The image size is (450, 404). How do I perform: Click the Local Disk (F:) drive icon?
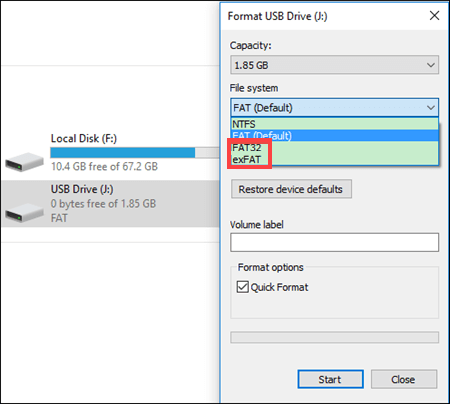(24, 162)
